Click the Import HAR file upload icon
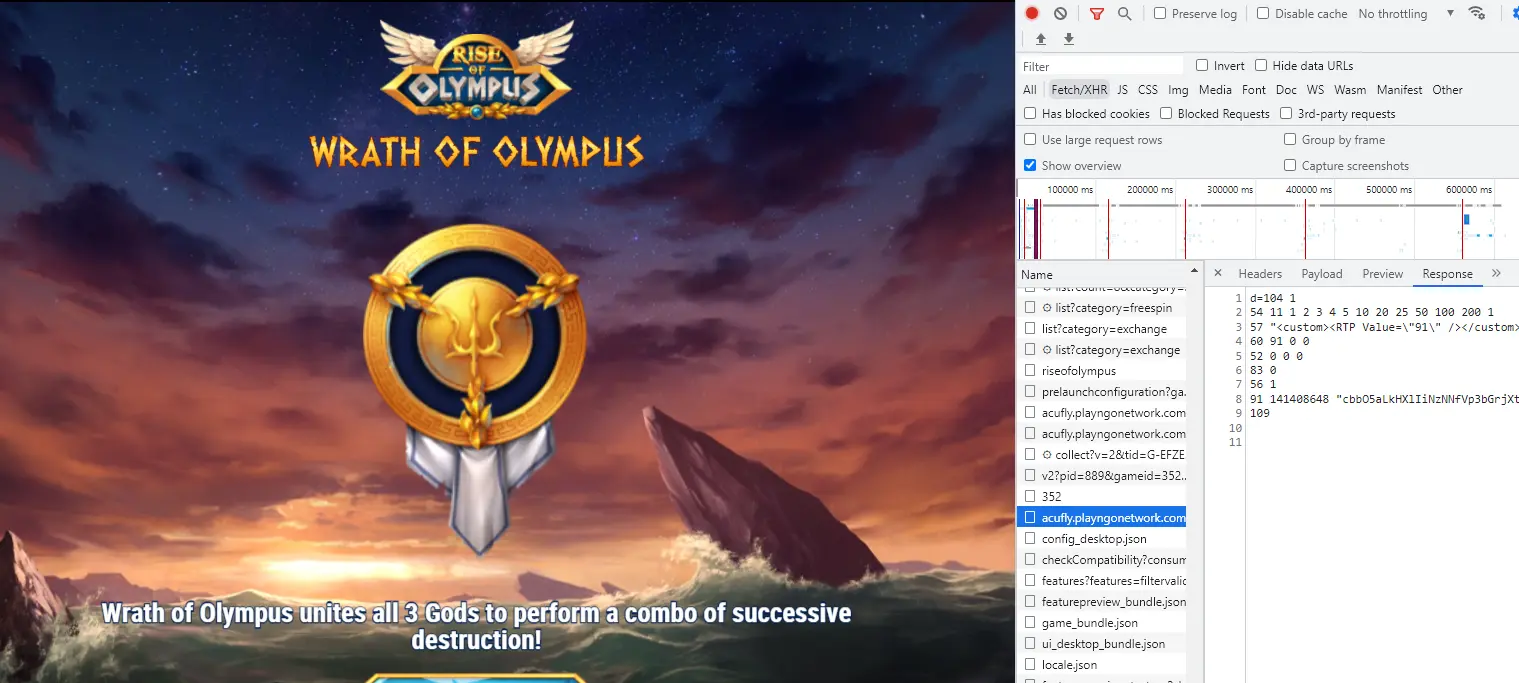This screenshot has height=683, width=1519. (1041, 39)
